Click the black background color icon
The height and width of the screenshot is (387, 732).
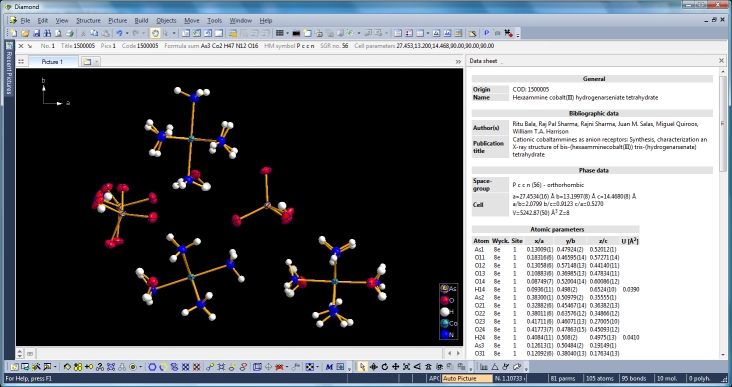pyautogui.click(x=296, y=33)
